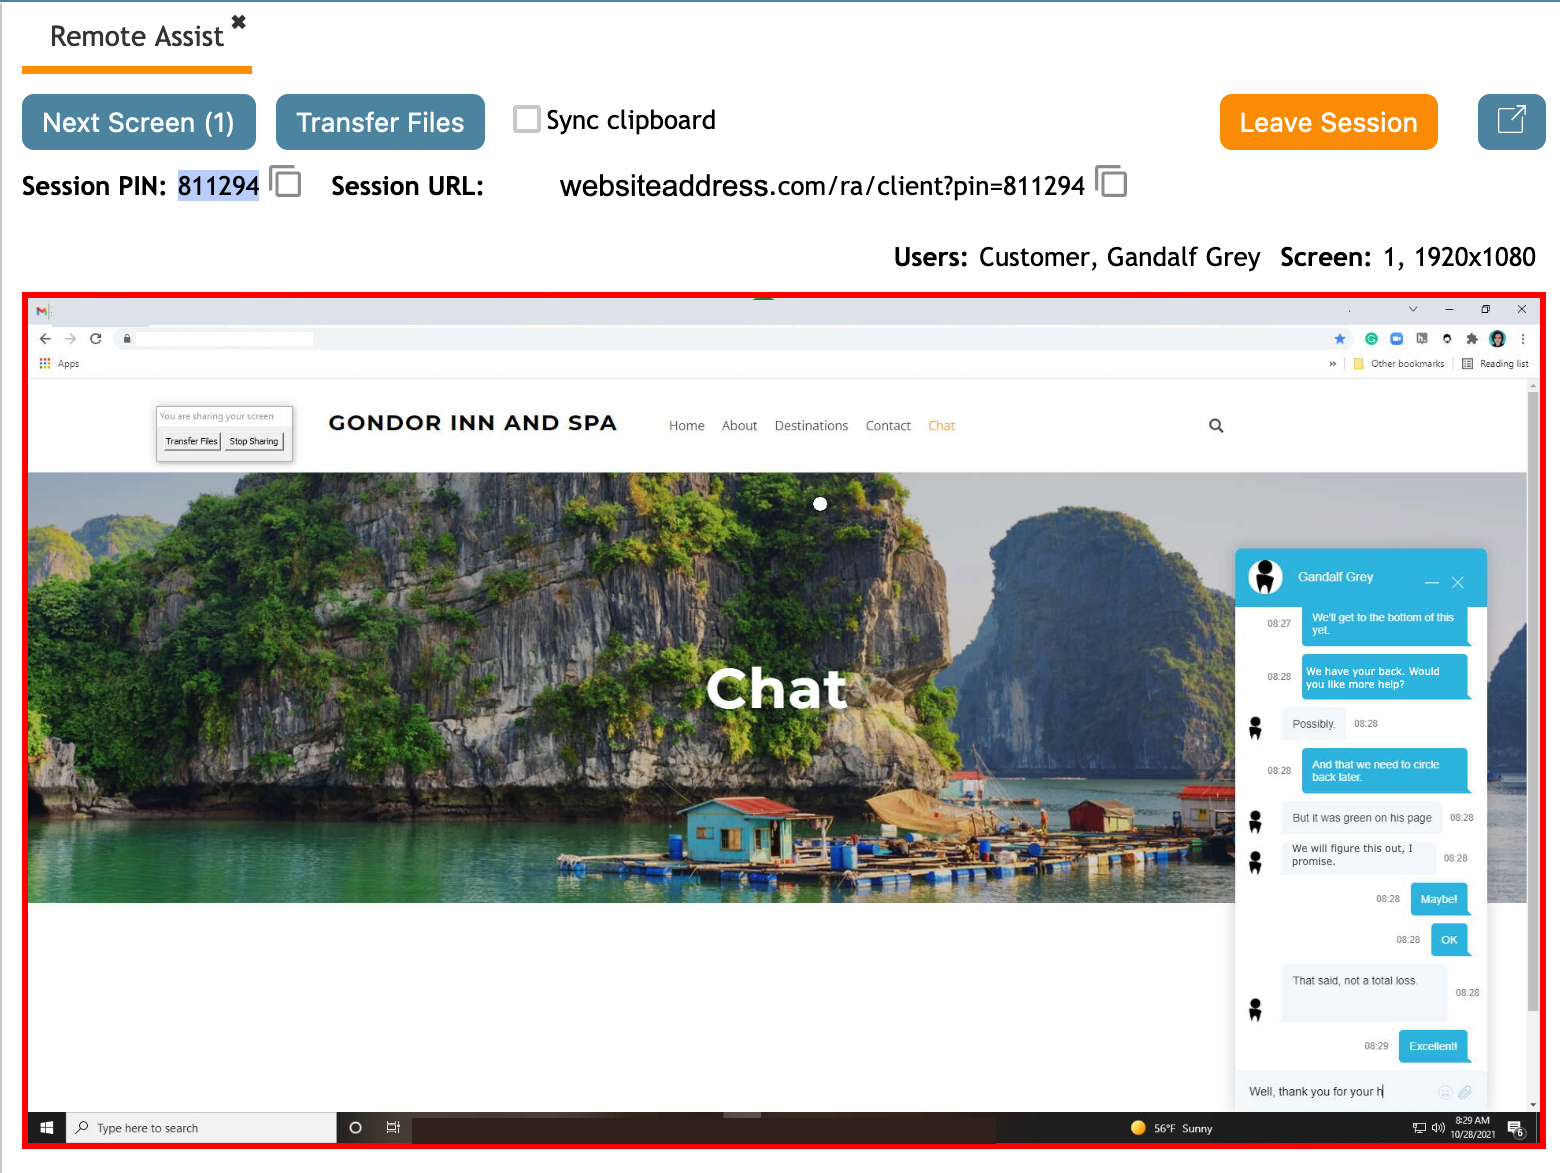Viewport: 1560px width, 1173px height.
Task: Open the taskbar clock and date
Action: (x=1473, y=1128)
